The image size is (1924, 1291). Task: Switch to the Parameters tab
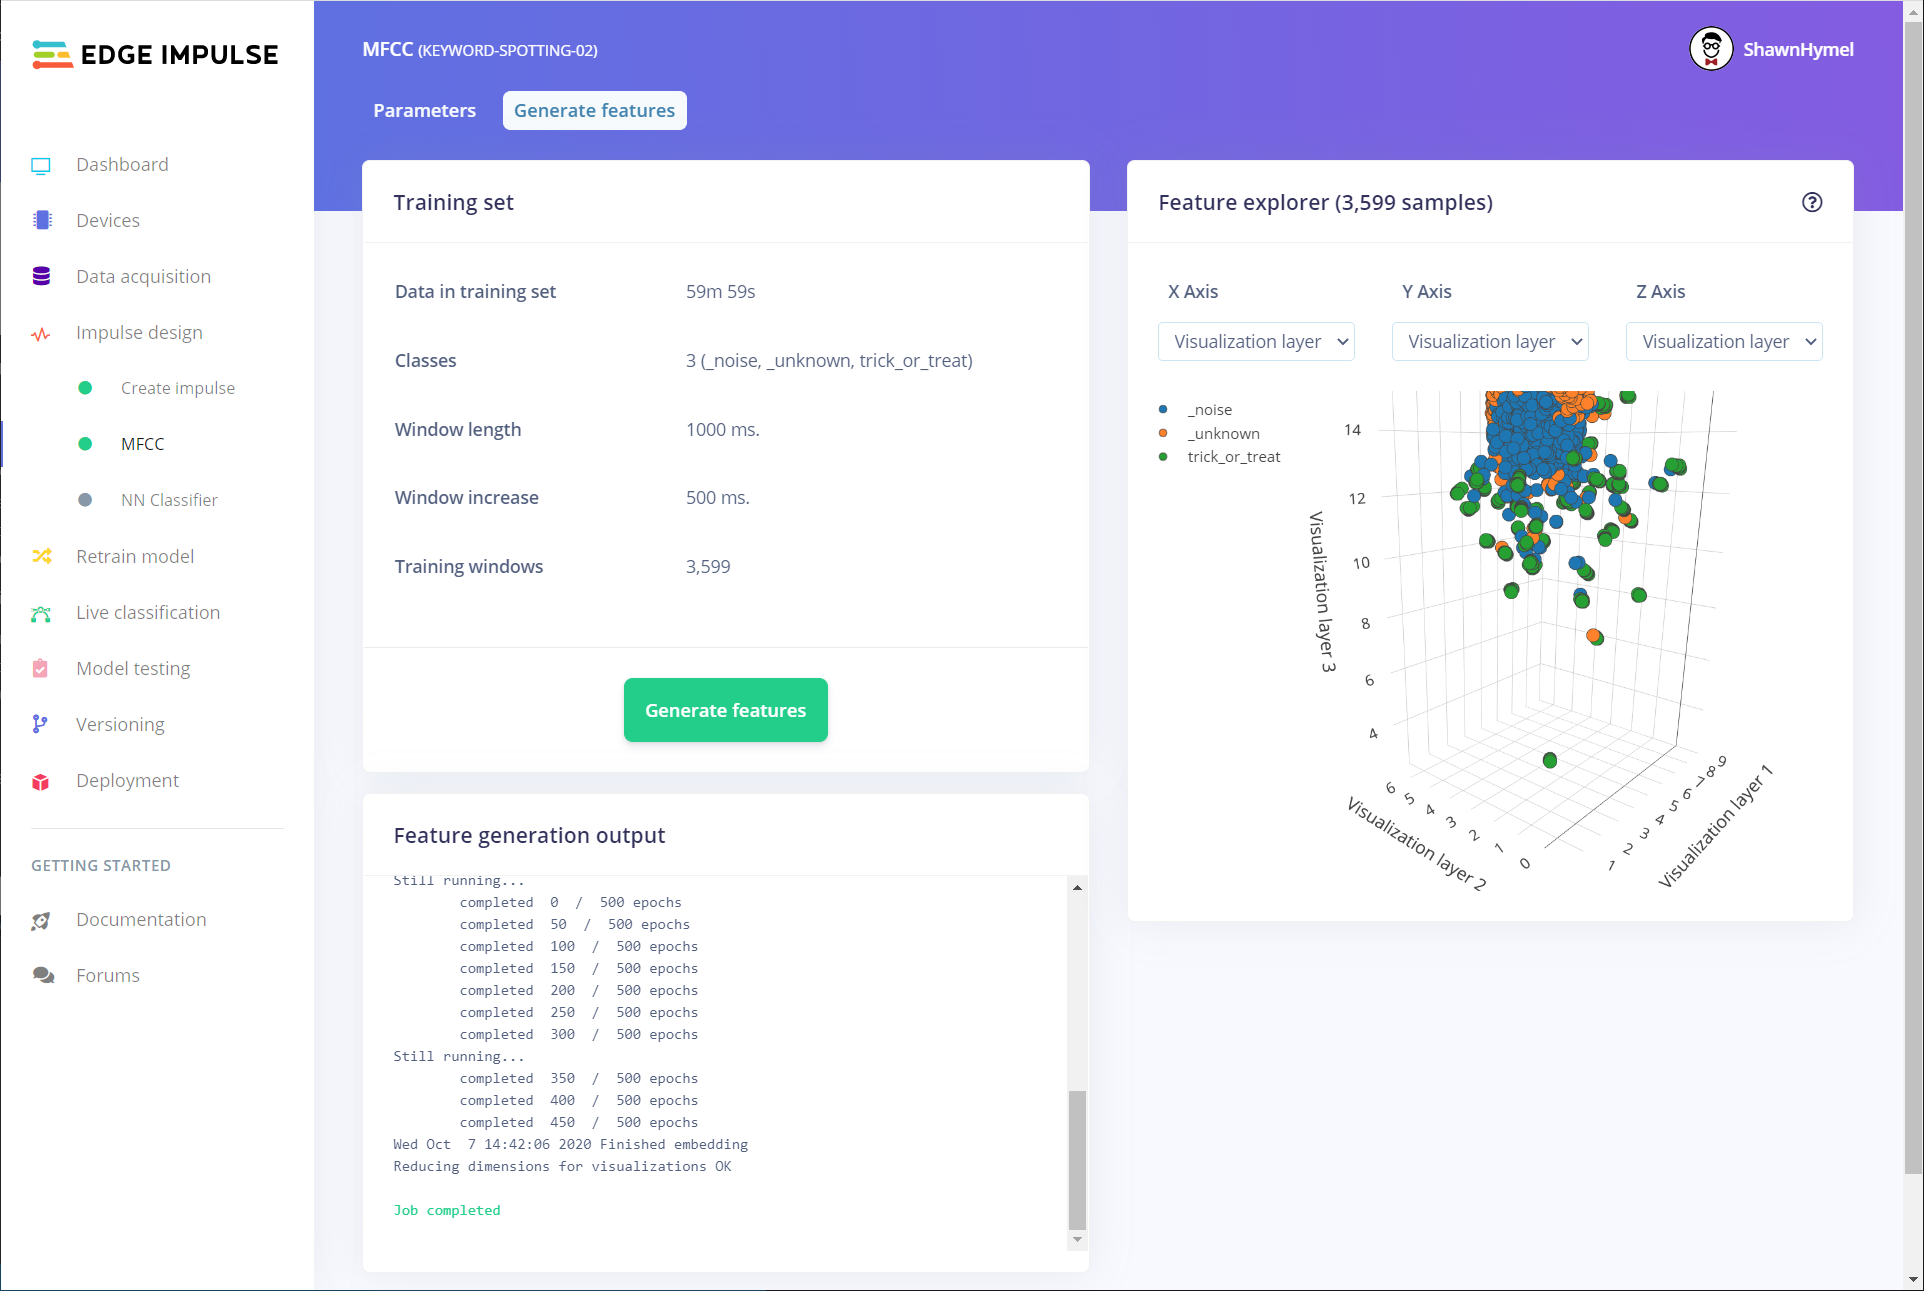click(424, 111)
